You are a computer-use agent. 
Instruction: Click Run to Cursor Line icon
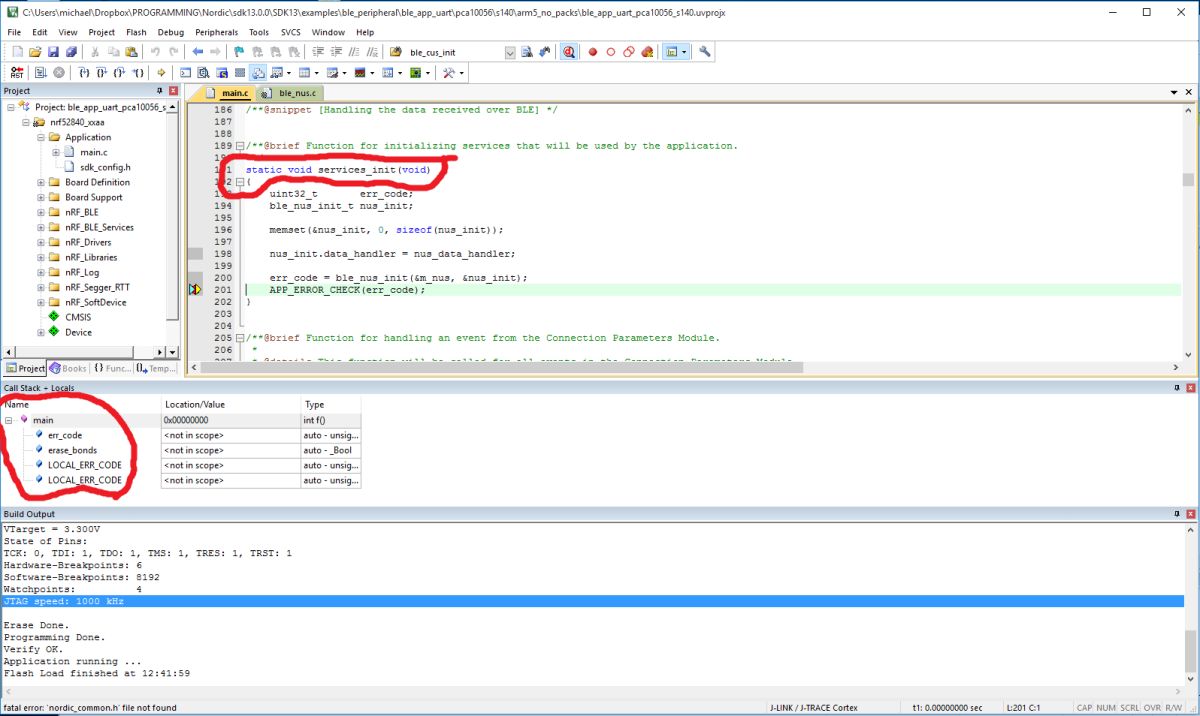click(137, 73)
